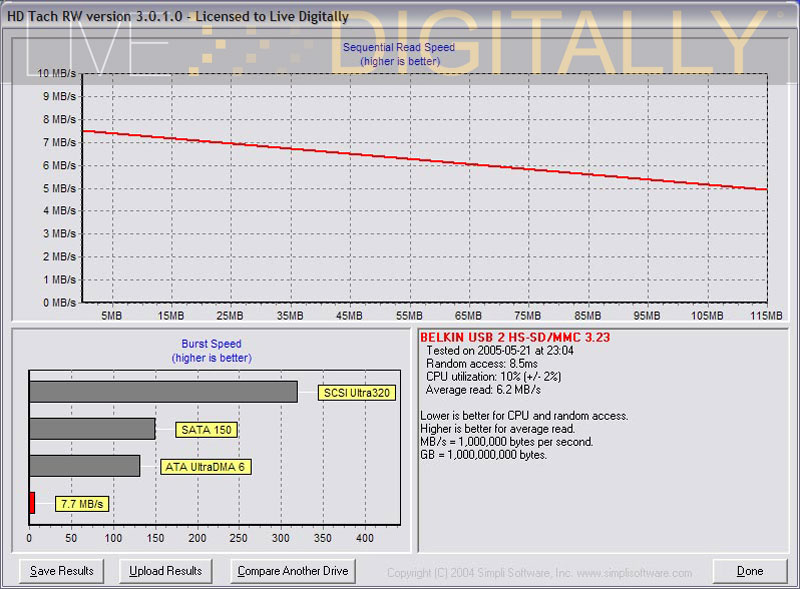Click the red burst speed bar
The height and width of the screenshot is (589, 800).
pyautogui.click(x=32, y=502)
